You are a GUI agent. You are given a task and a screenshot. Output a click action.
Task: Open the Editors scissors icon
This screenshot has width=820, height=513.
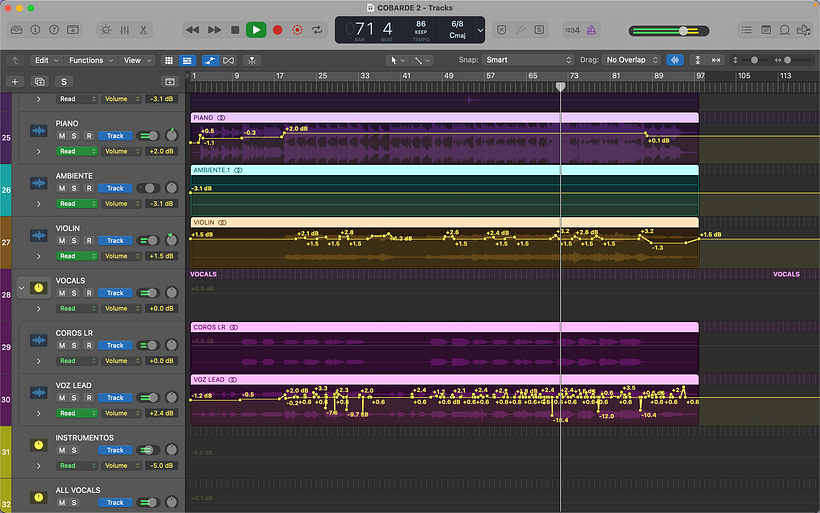[x=143, y=30]
